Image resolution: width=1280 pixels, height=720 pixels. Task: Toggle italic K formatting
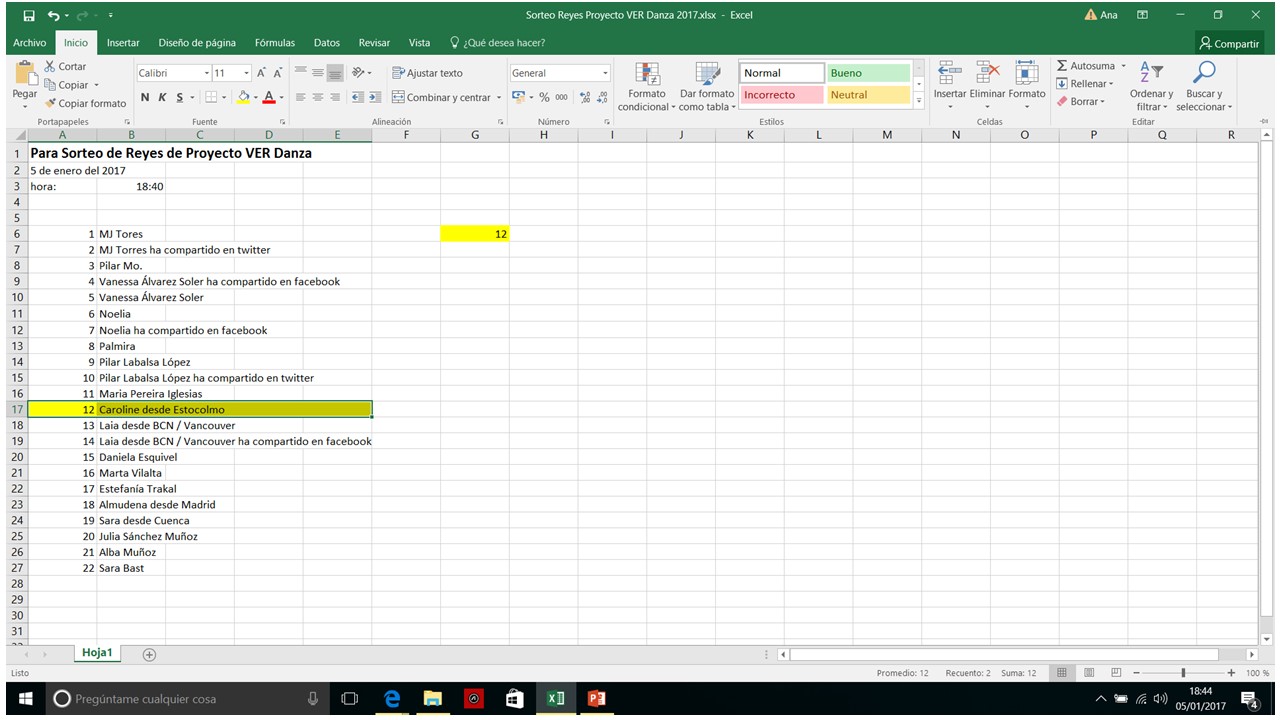162,97
